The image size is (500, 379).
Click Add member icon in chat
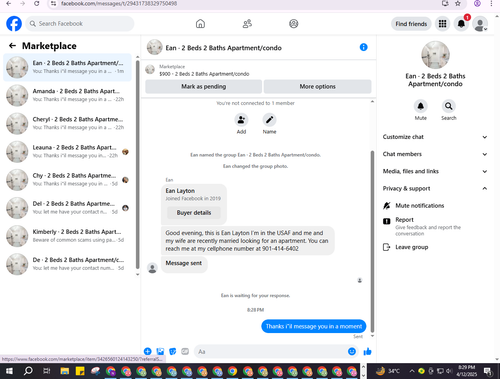[241, 120]
